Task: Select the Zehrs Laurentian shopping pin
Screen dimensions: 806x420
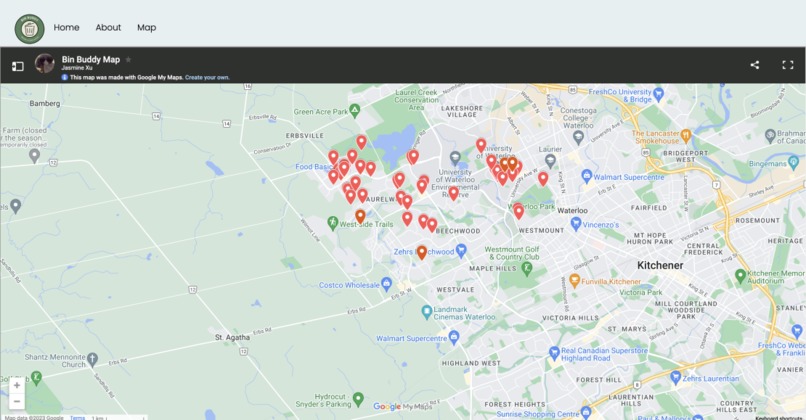Action: [675, 377]
